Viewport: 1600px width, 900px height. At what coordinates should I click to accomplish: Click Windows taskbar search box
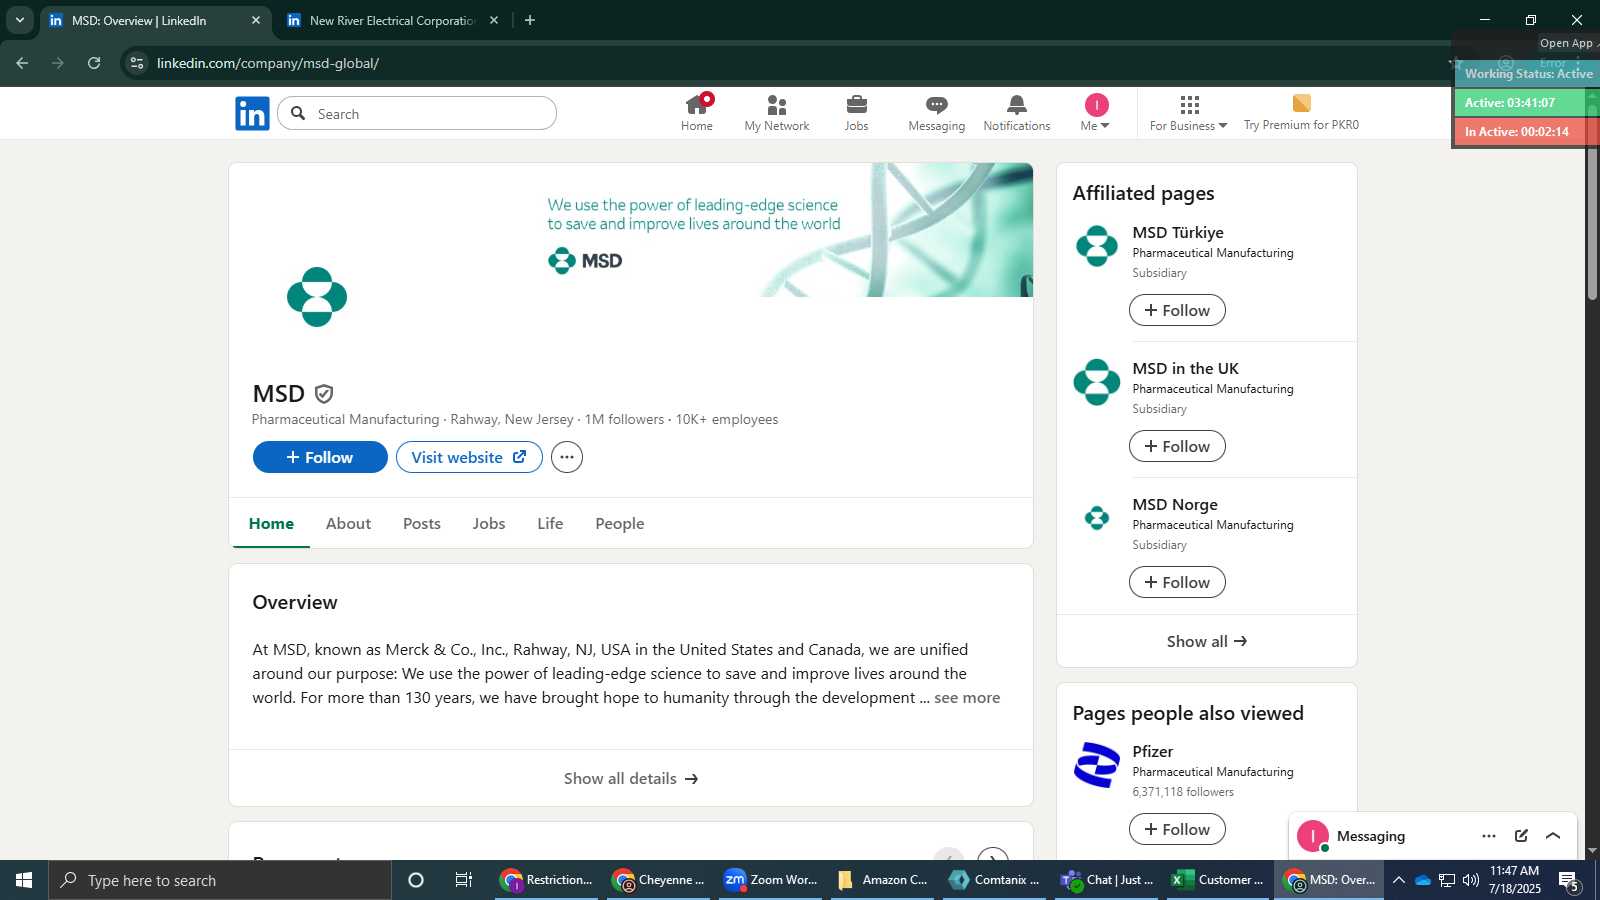pyautogui.click(x=220, y=880)
